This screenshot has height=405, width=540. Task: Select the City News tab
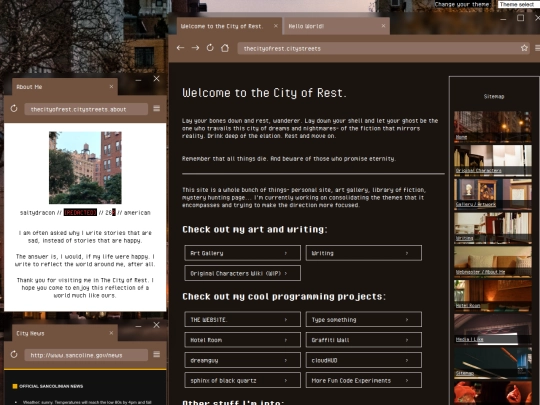tap(65, 333)
